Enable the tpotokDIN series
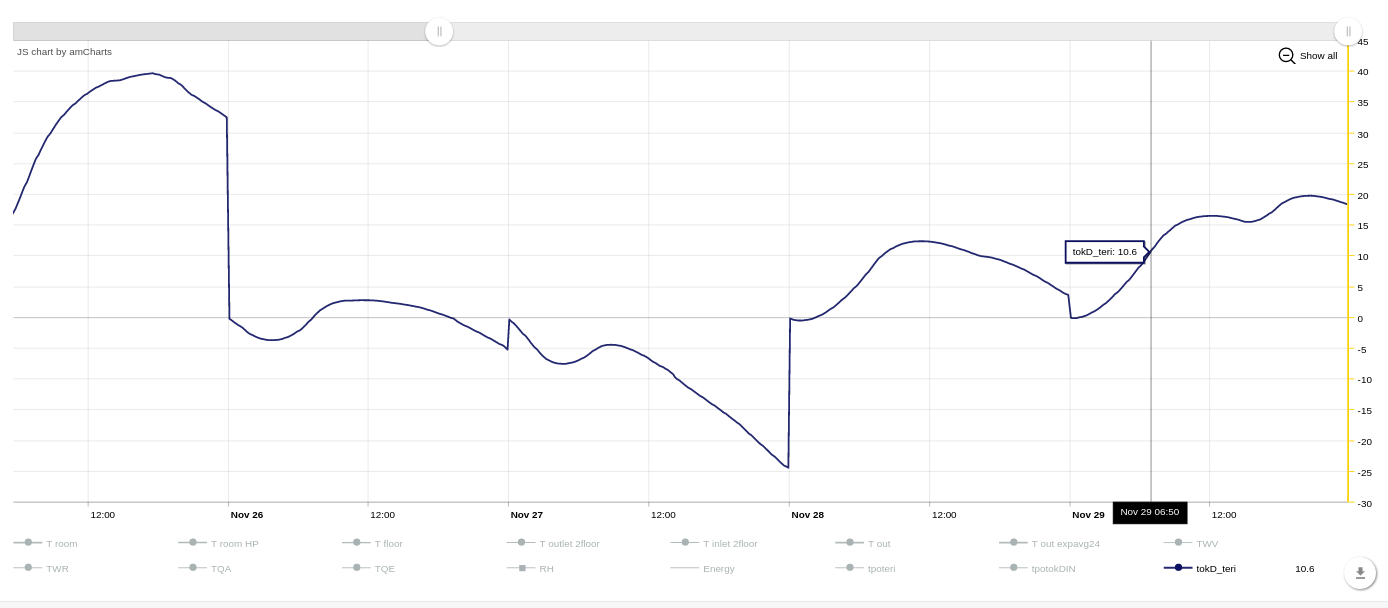Viewport: 1388px width, 608px height. 1053,569
